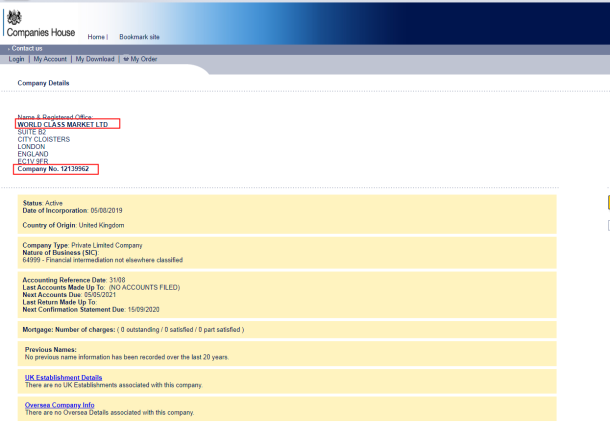Open My Download menu item

(95, 59)
